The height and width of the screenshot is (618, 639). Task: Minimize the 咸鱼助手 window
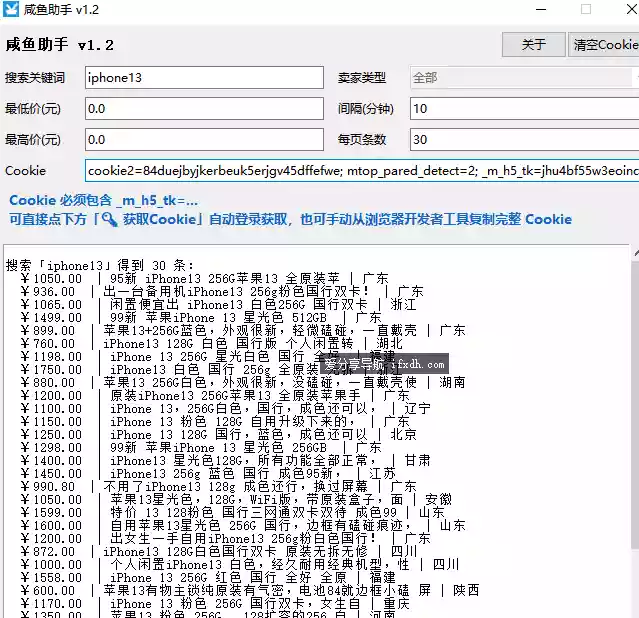coord(541,9)
